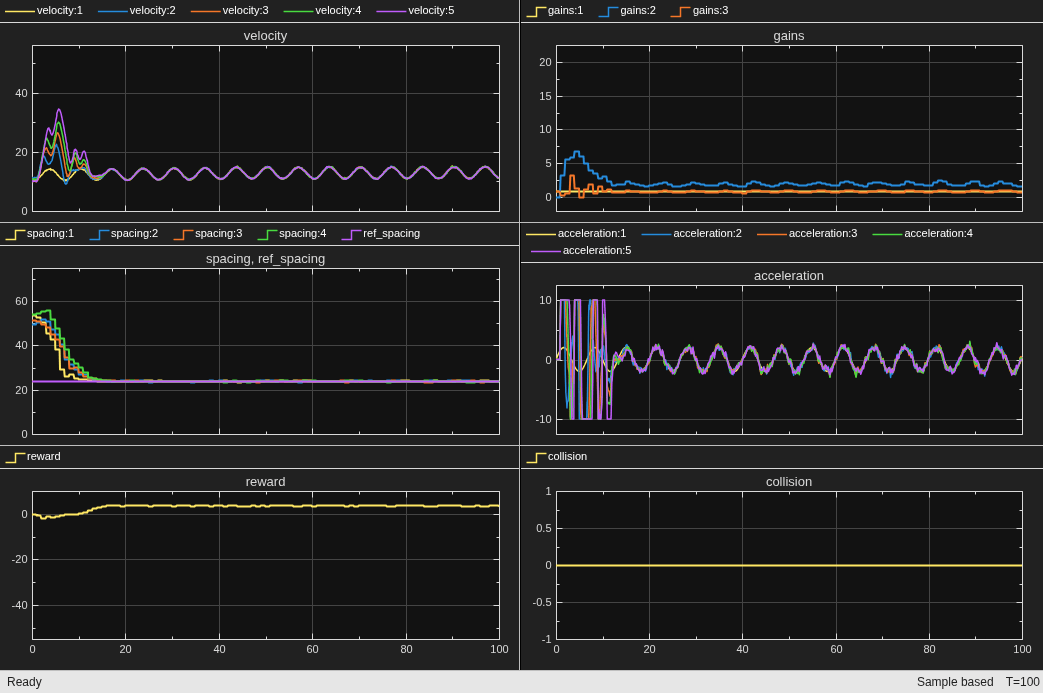Toggle gains:1 legend entry
The width and height of the screenshot is (1043, 693).
(x=555, y=11)
